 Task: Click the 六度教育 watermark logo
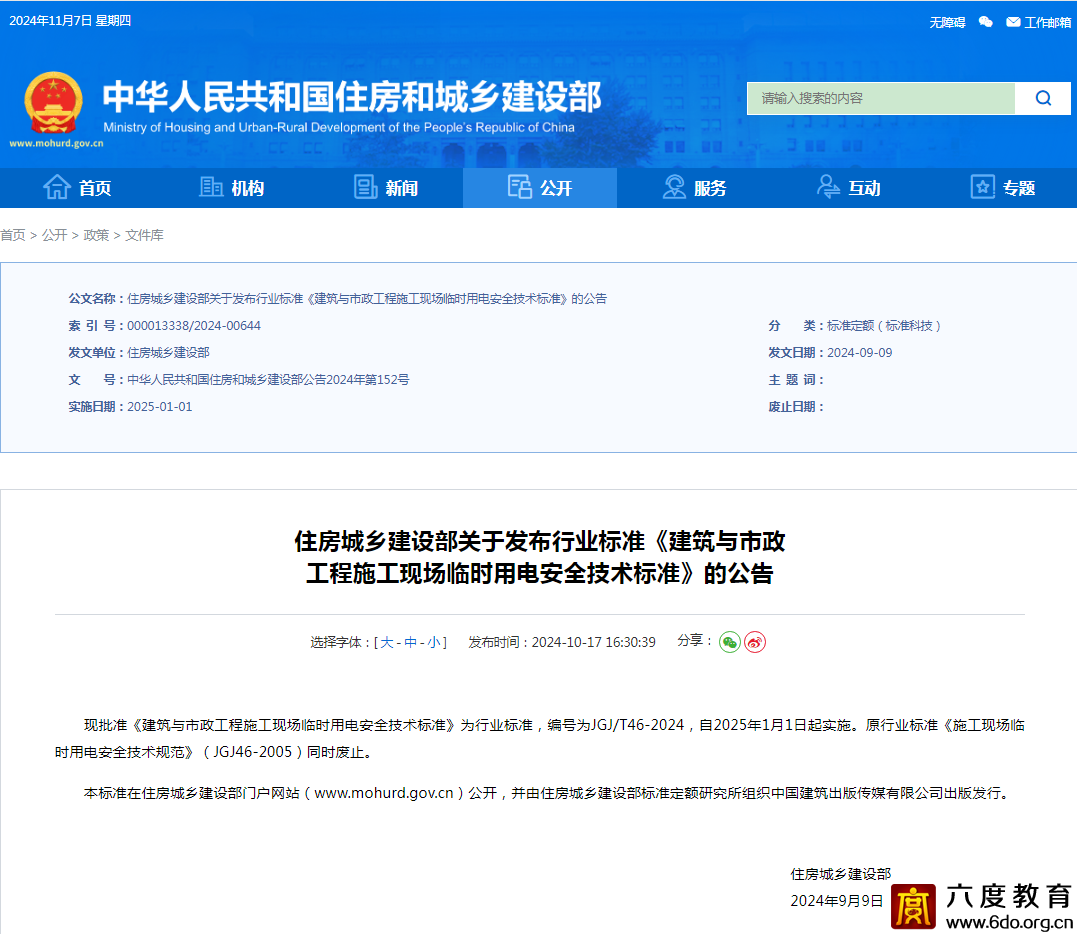coord(913,906)
